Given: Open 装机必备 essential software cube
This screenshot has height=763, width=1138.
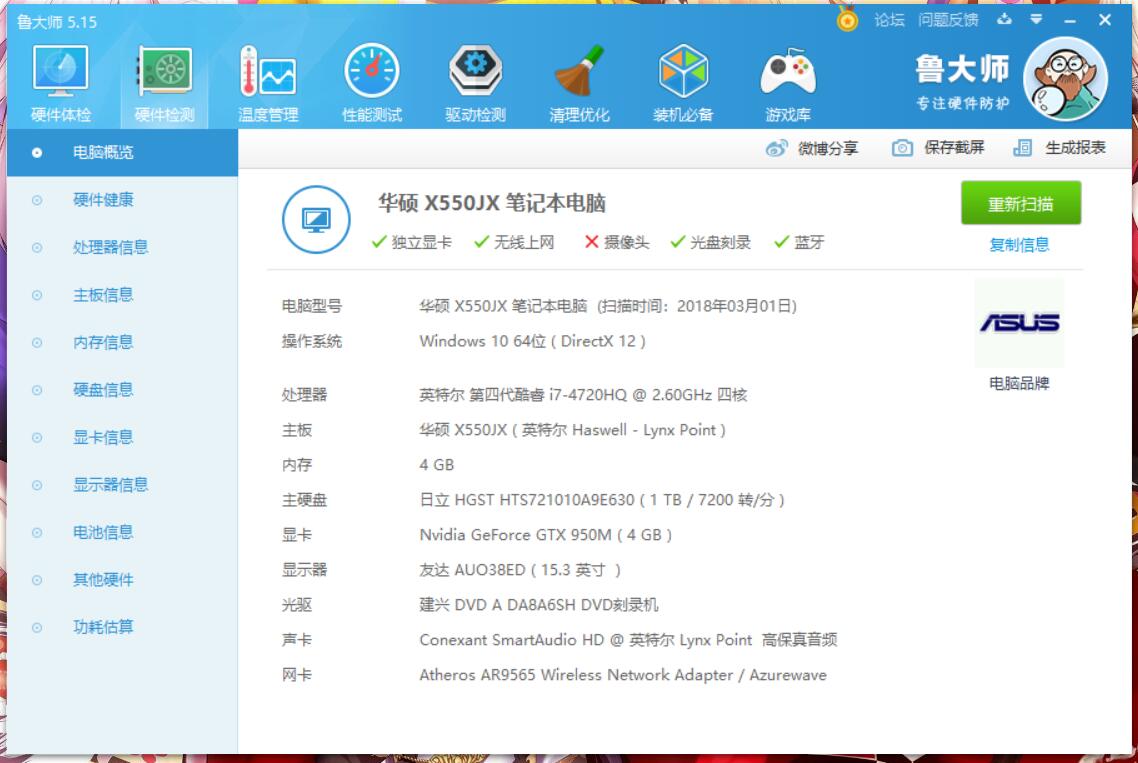Looking at the screenshot, I should [x=683, y=83].
